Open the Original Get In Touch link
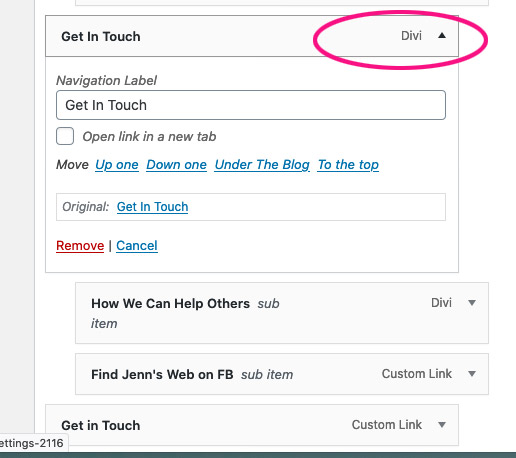The height and width of the screenshot is (458, 516). click(x=152, y=207)
